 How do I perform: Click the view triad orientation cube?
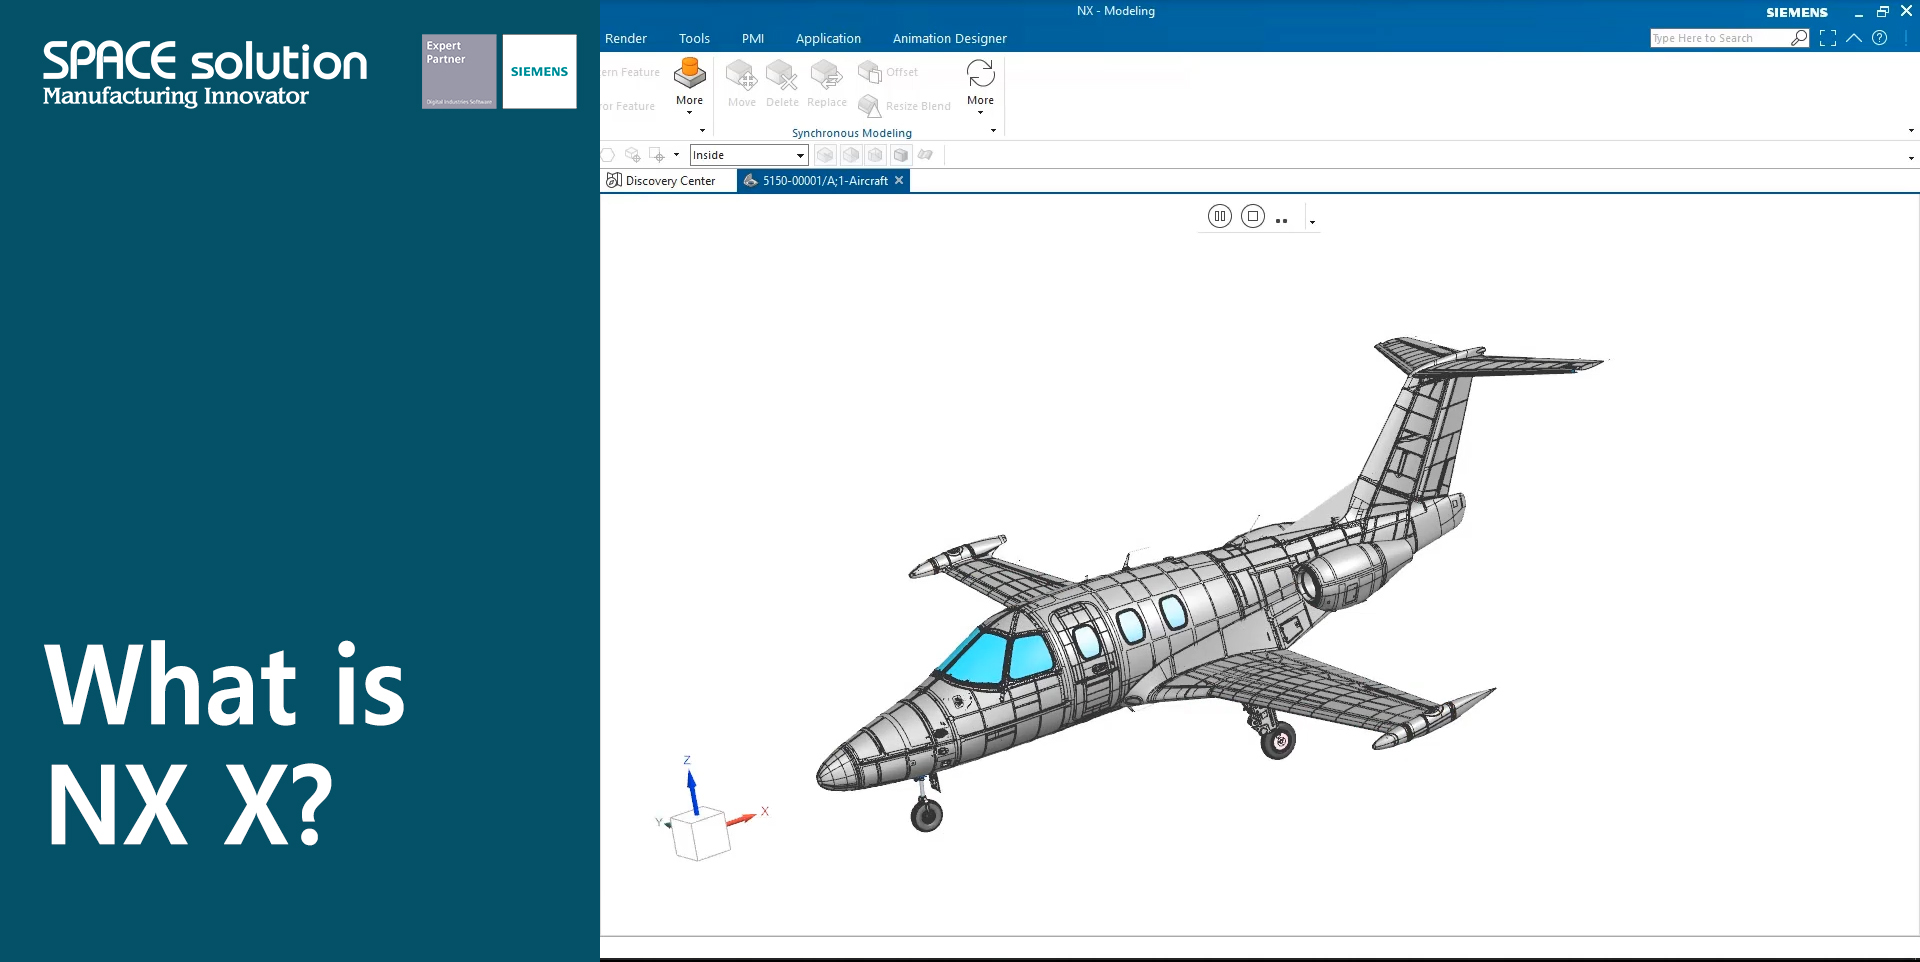(x=699, y=834)
